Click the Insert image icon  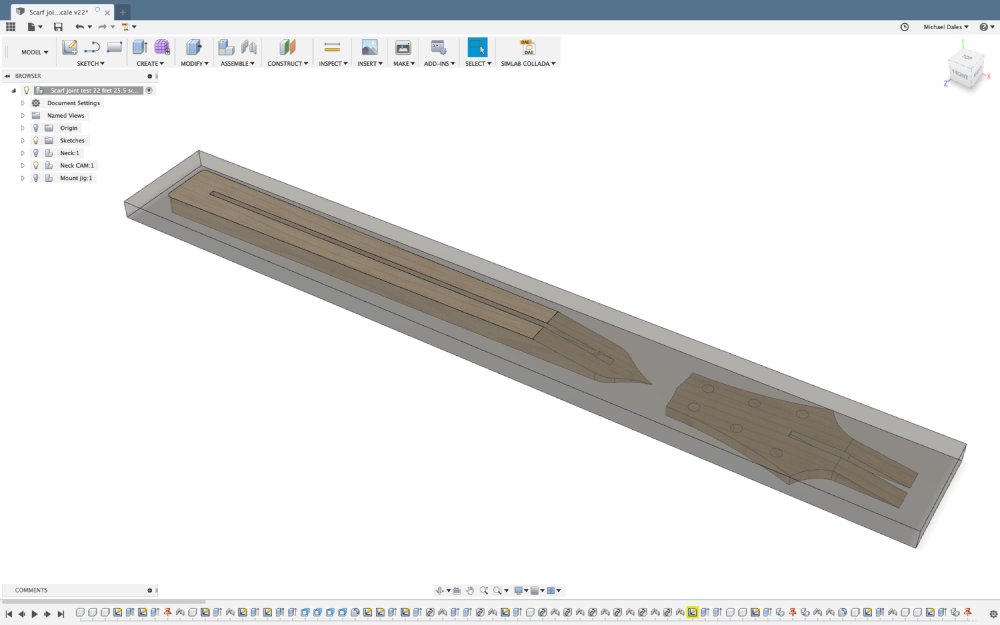point(369,47)
